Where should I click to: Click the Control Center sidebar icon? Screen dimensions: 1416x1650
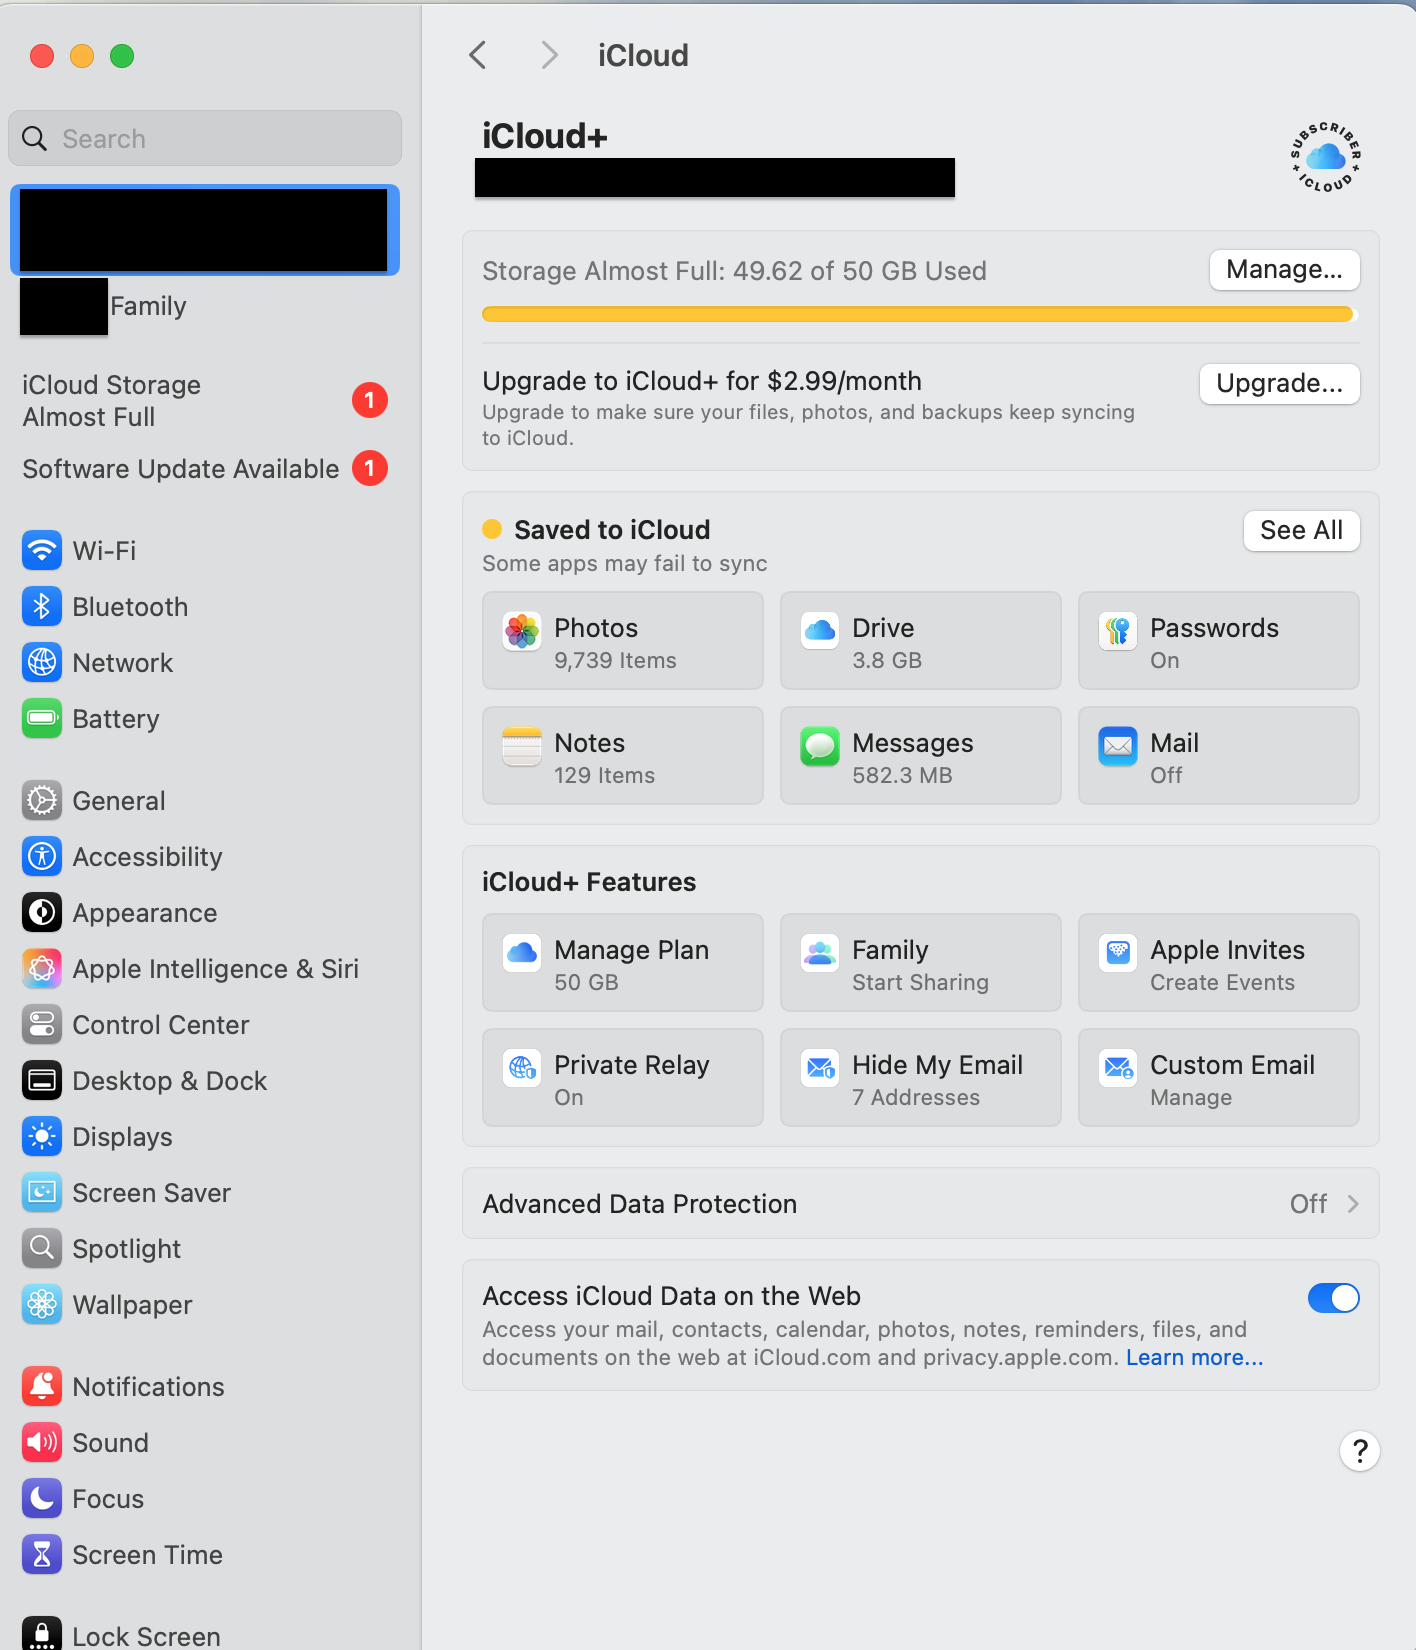tap(42, 1024)
